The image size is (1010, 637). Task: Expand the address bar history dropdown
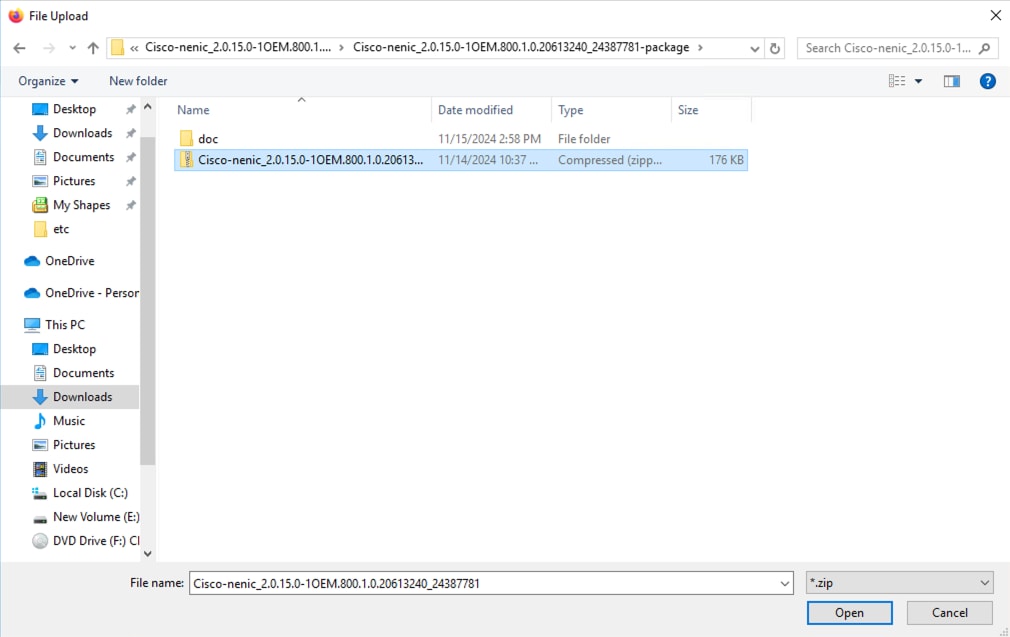pyautogui.click(x=755, y=48)
